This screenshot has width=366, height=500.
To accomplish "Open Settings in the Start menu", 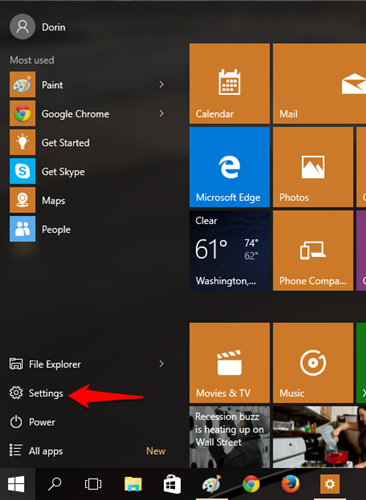I will (x=36, y=393).
